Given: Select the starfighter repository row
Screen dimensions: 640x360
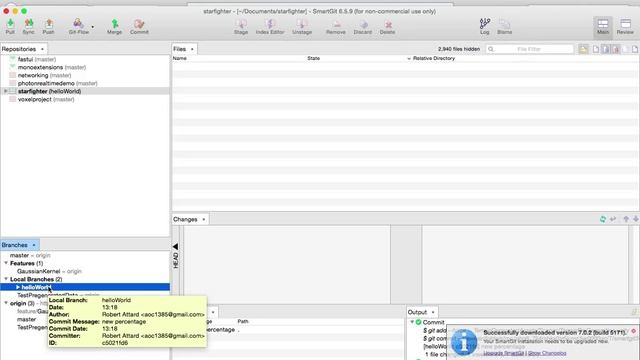Looking at the screenshot, I should [85, 91].
